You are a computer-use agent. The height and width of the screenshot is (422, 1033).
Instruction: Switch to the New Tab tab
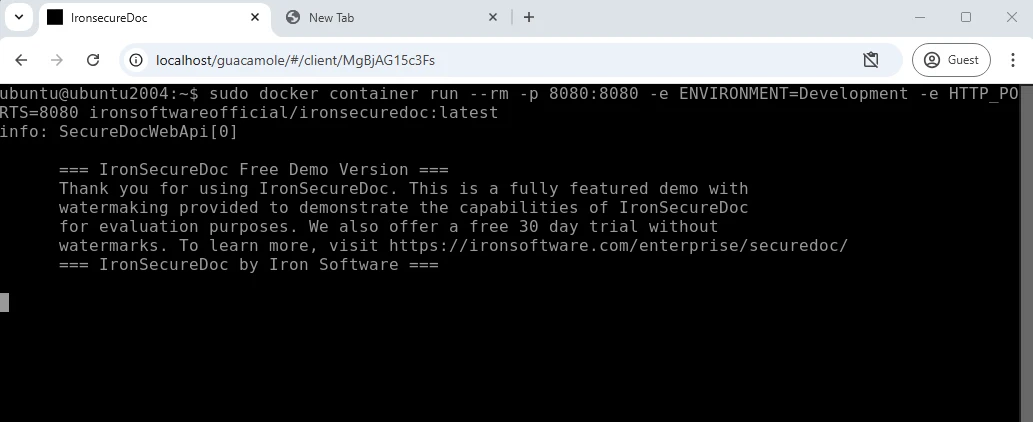click(x=380, y=17)
